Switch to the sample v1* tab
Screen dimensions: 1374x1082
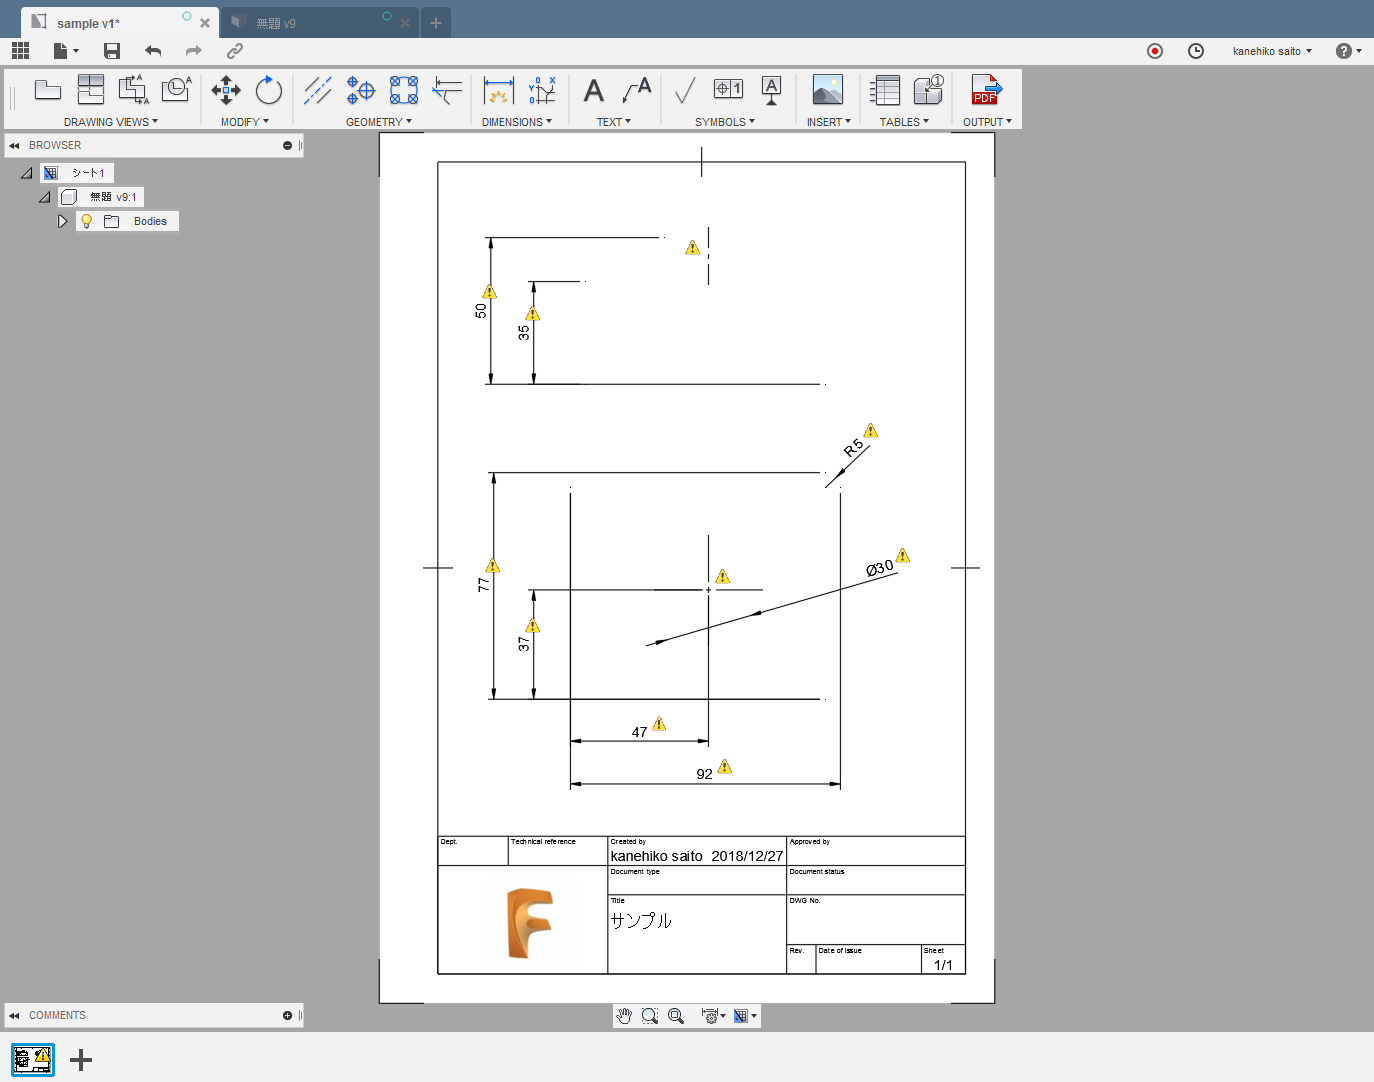[x=120, y=22]
